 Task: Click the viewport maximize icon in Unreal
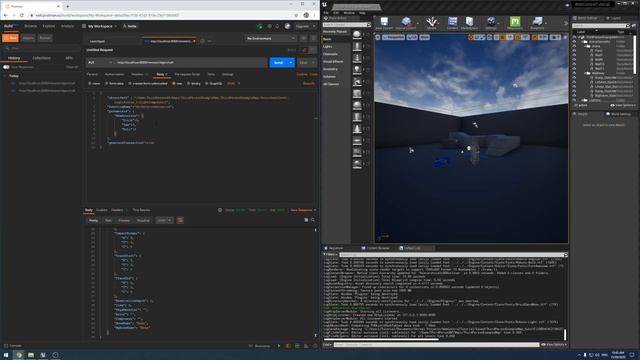coord(565,37)
